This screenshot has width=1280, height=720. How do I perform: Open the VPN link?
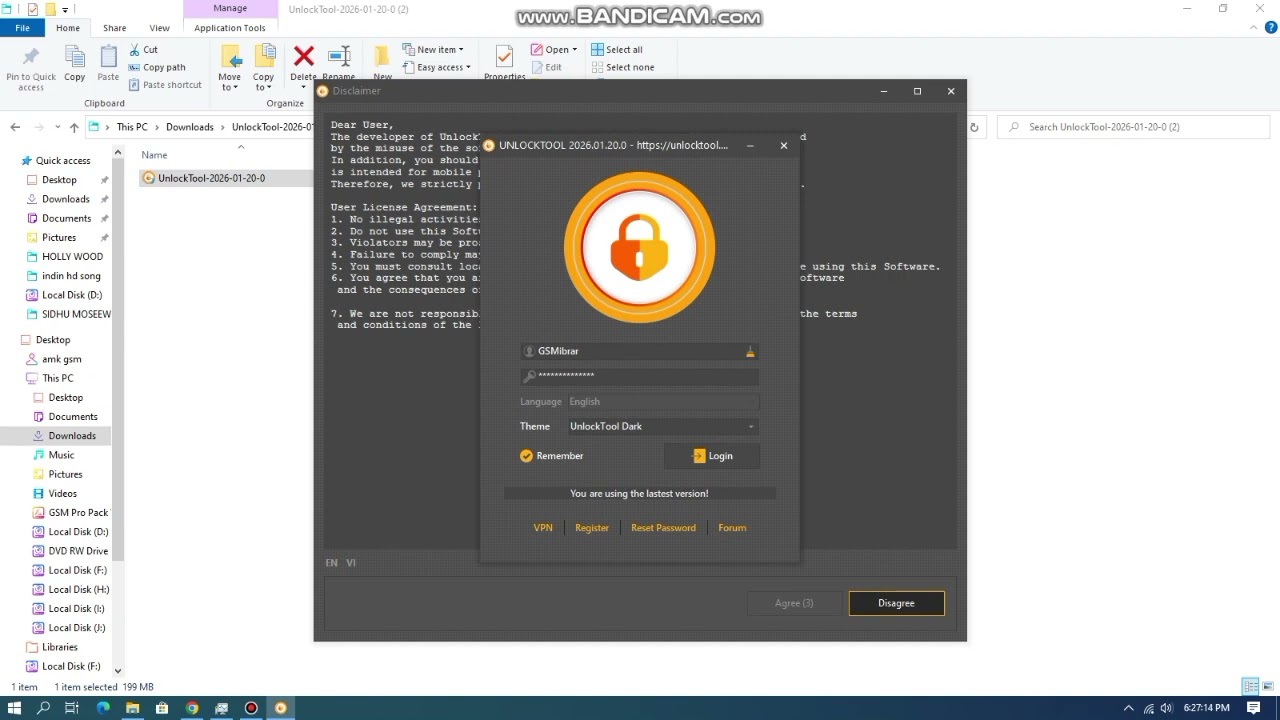543,528
